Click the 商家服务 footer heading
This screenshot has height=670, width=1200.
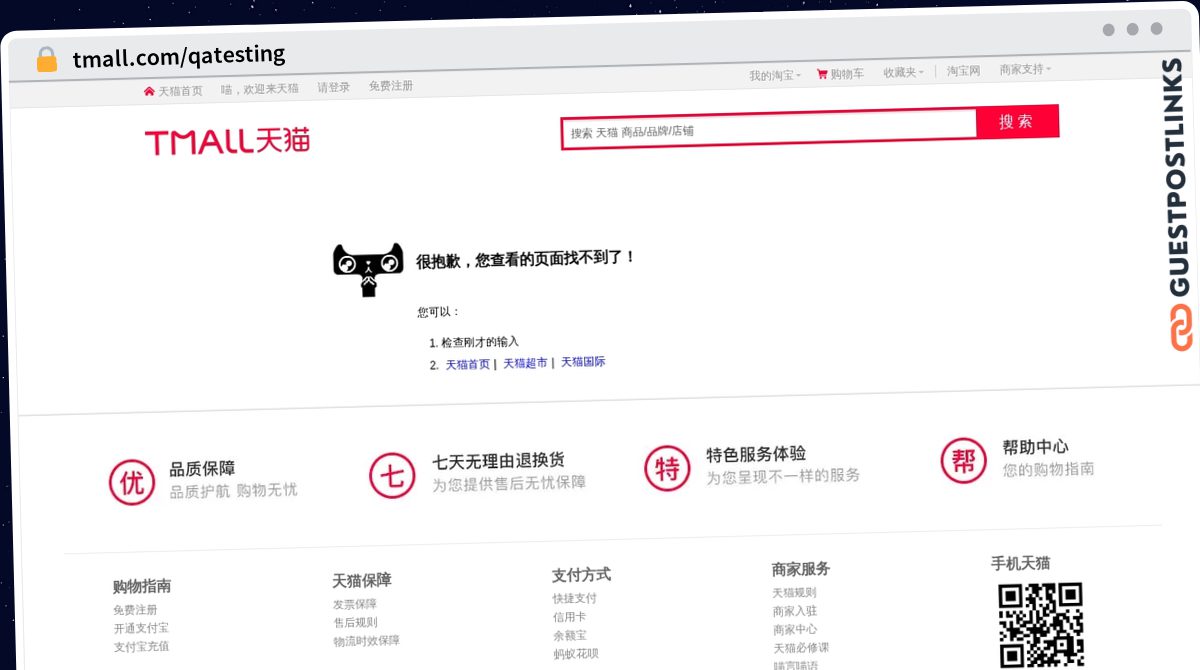tap(801, 569)
